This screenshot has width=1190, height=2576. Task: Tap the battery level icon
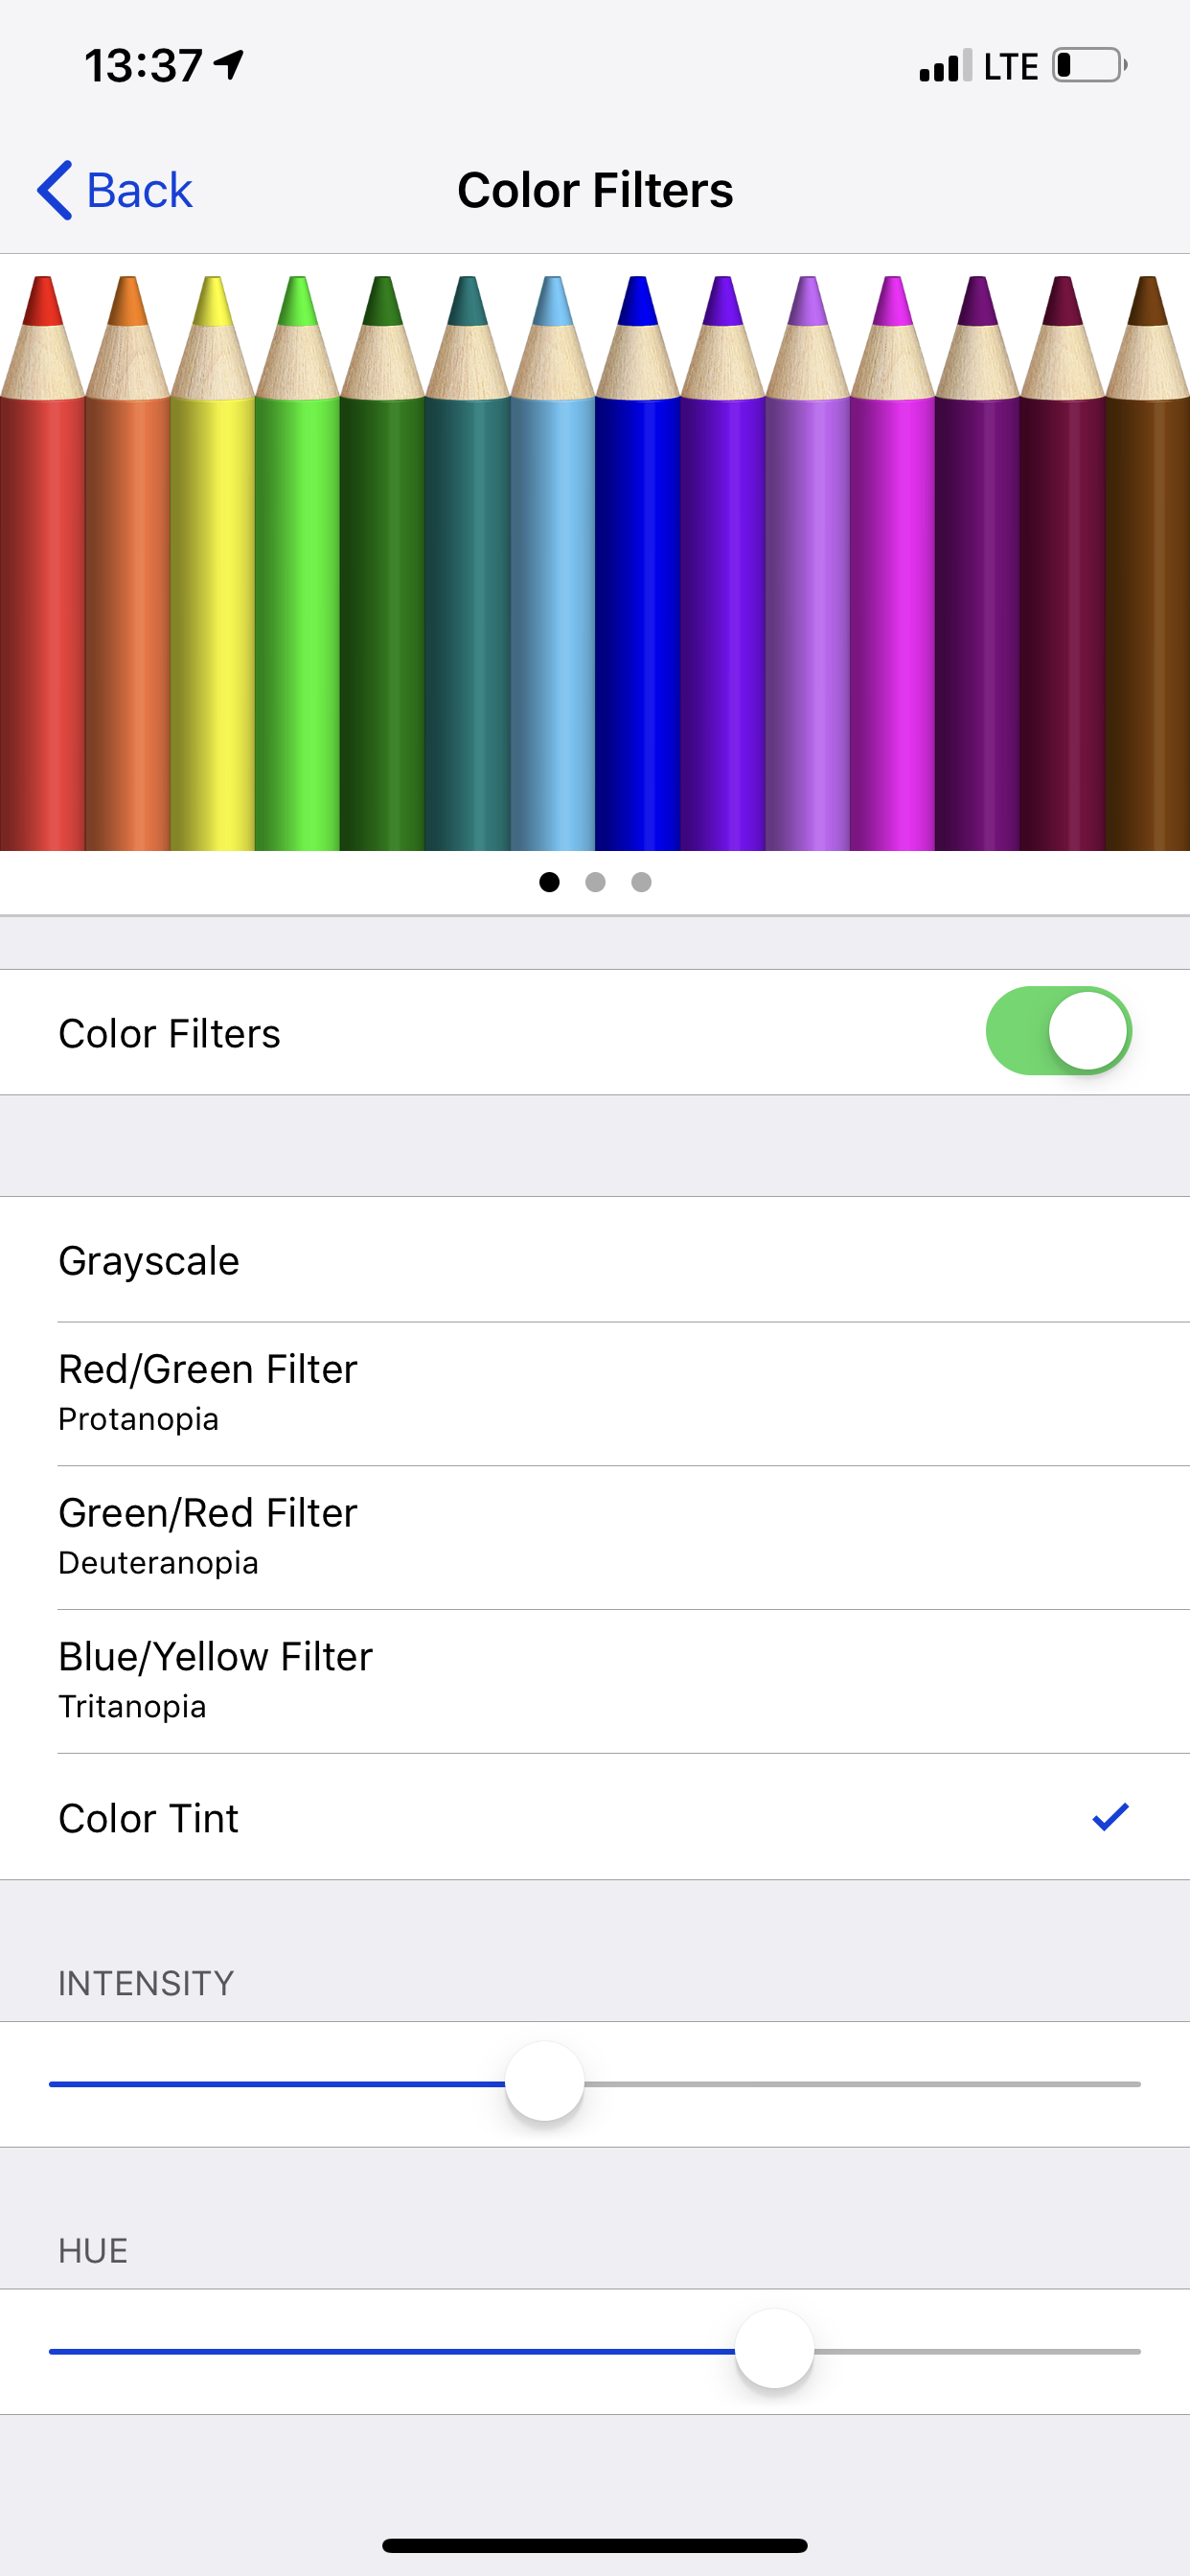1089,65
